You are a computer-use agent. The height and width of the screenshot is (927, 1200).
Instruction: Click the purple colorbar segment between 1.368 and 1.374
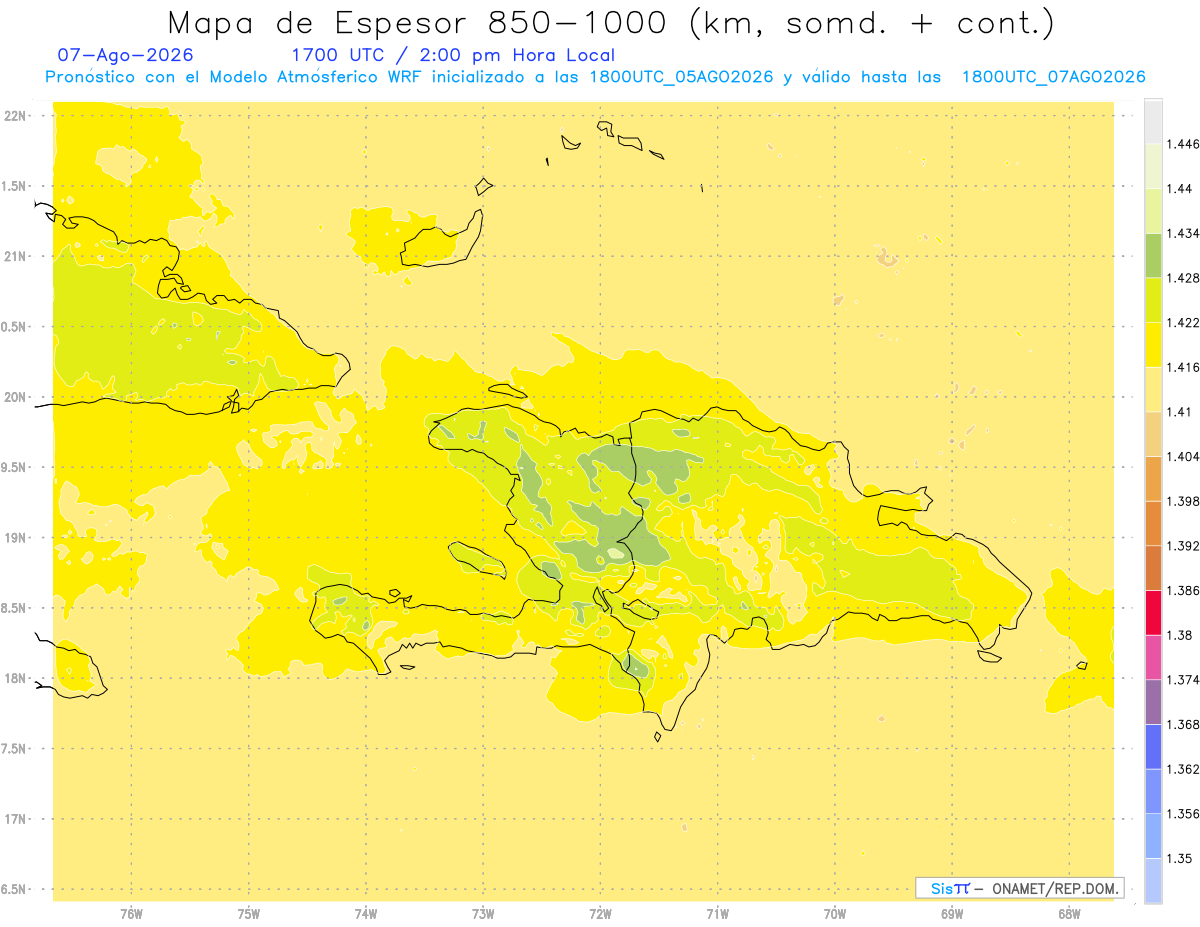(x=1153, y=702)
